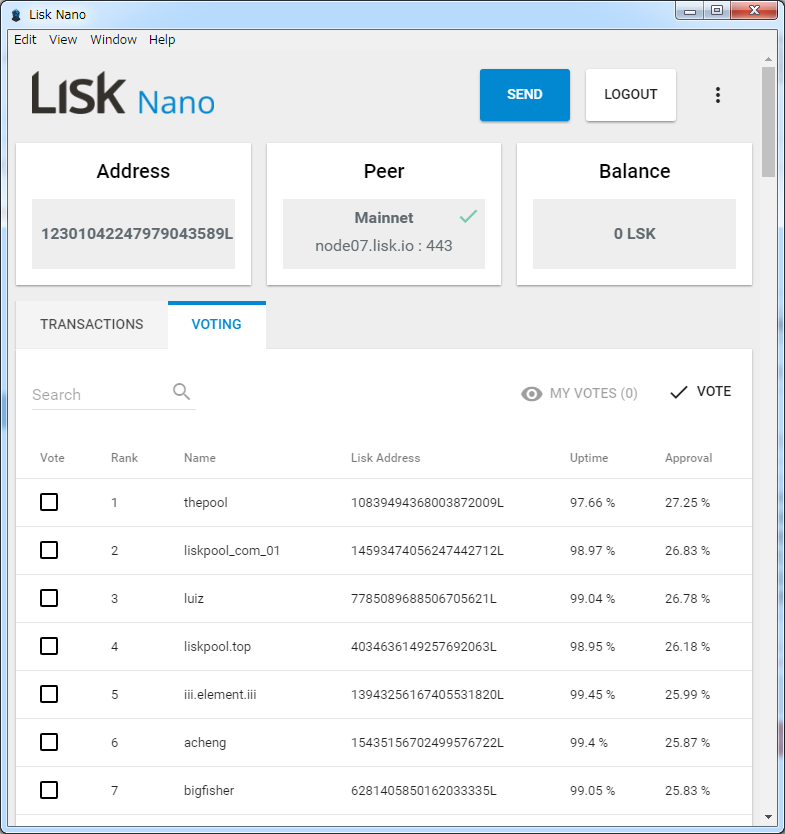Click delegate name luiz

(x=194, y=598)
